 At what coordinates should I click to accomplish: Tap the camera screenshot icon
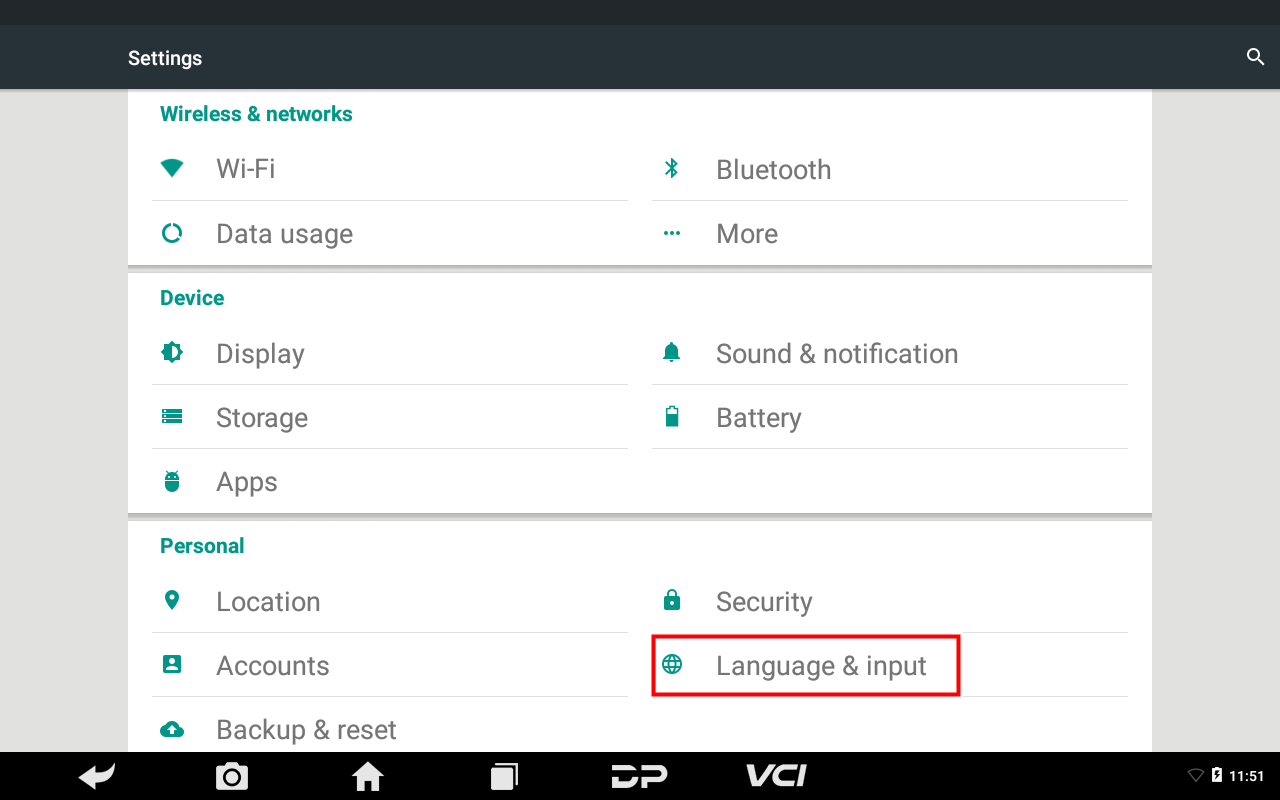pyautogui.click(x=232, y=776)
